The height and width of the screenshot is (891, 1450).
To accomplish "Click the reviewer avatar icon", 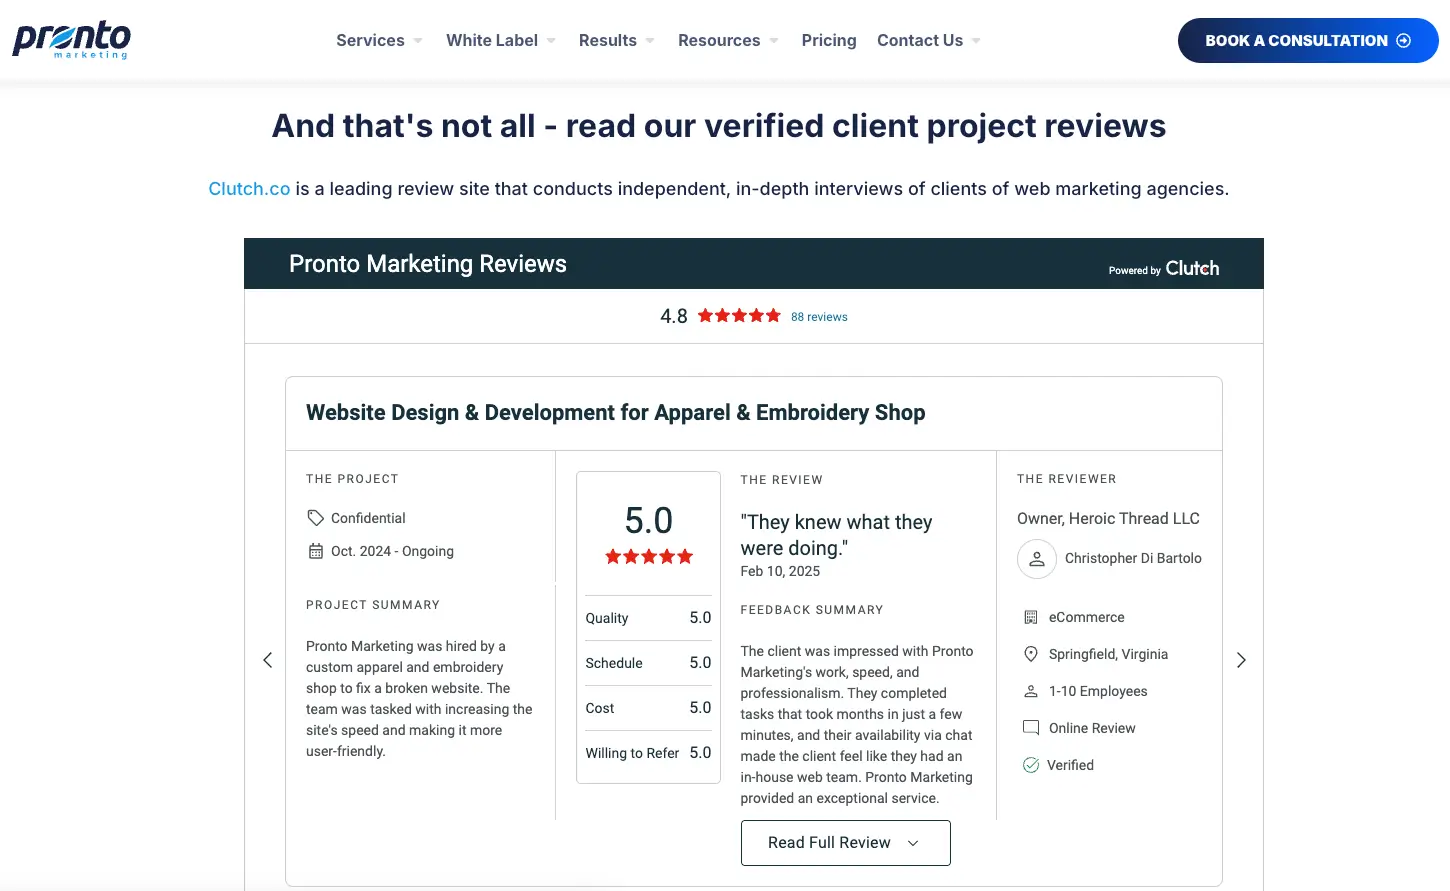I will [1036, 559].
